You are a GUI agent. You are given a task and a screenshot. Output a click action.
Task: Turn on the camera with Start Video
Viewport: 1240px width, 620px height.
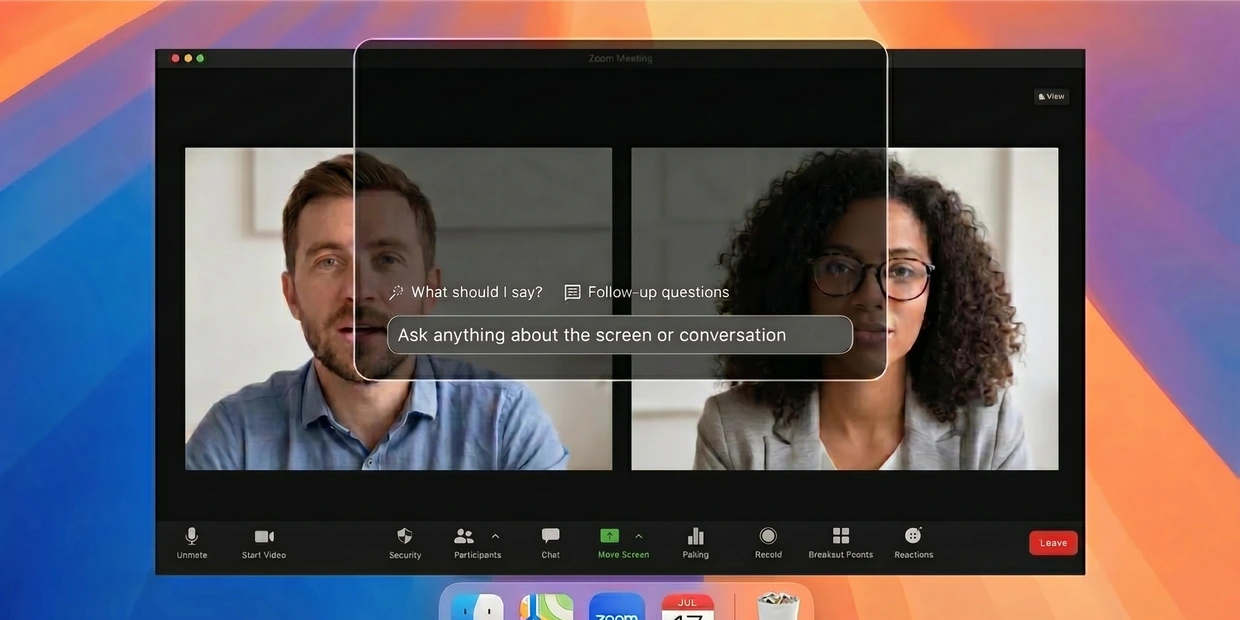click(x=264, y=543)
